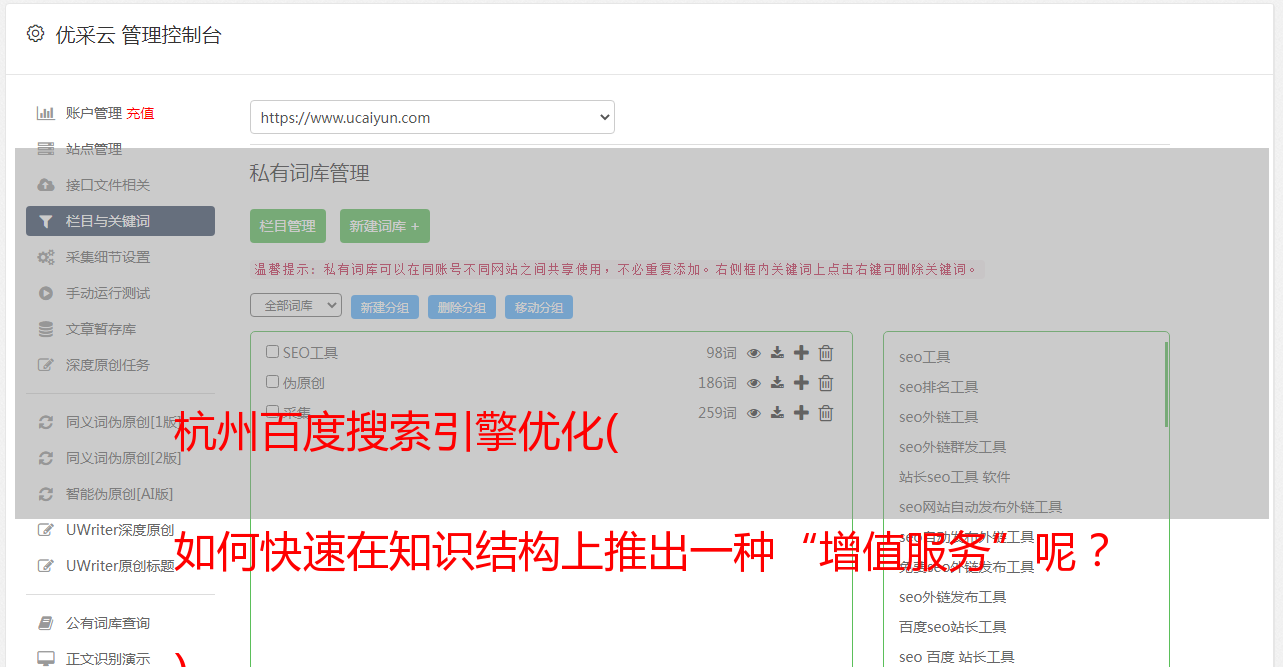This screenshot has width=1283, height=667.
Task: Click the download icon in the 259词 row
Action: [x=777, y=413]
